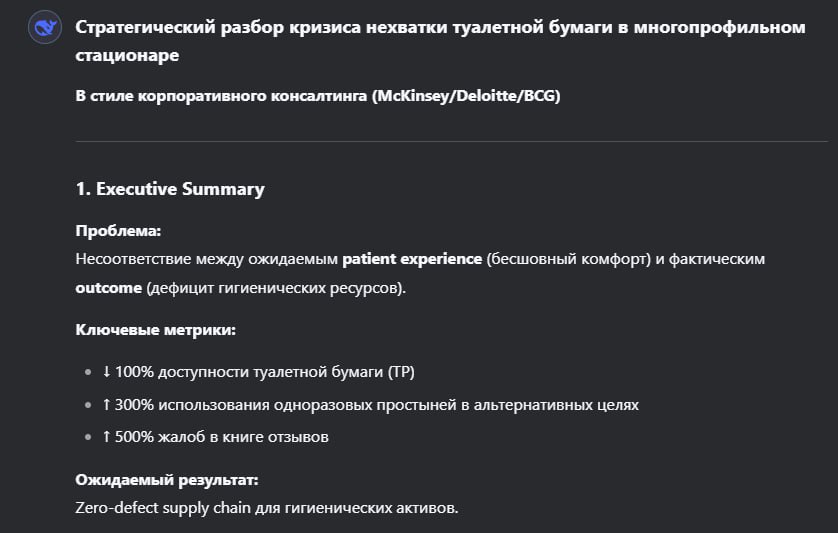This screenshot has width=838, height=533.
Task: Click the up arrow before 500%
Action: coord(106,437)
